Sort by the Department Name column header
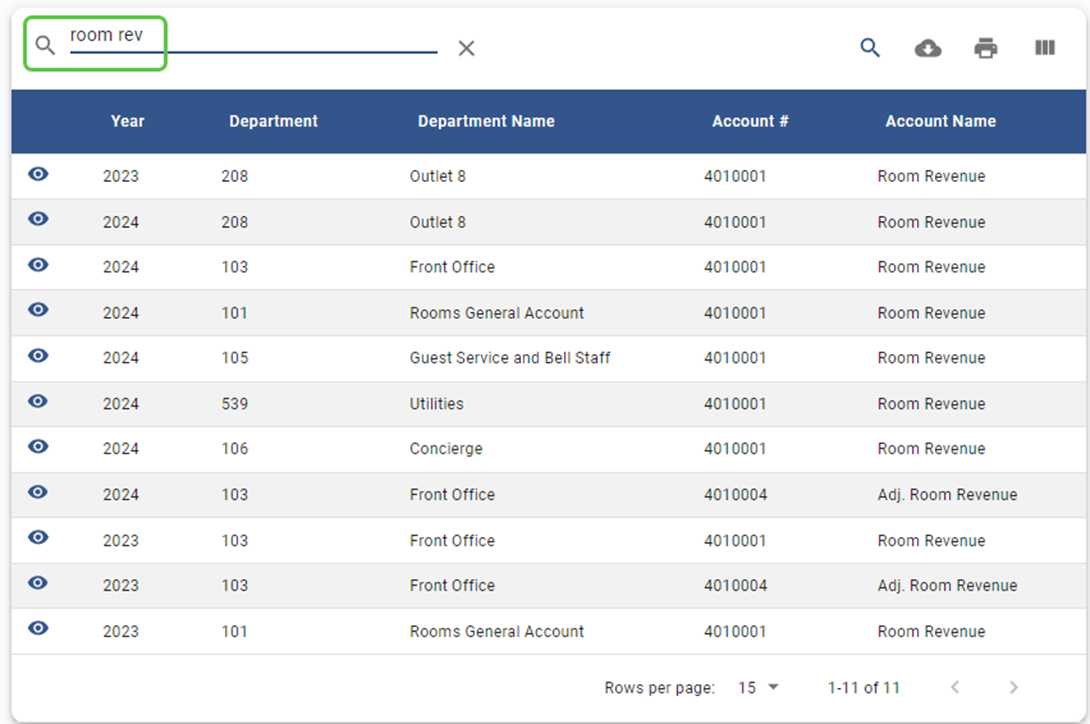The height and width of the screenshot is (724, 1090). pyautogui.click(x=486, y=121)
